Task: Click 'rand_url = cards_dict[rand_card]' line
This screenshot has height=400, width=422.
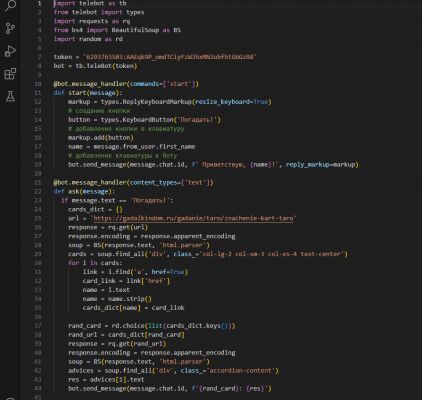Action: point(126,335)
